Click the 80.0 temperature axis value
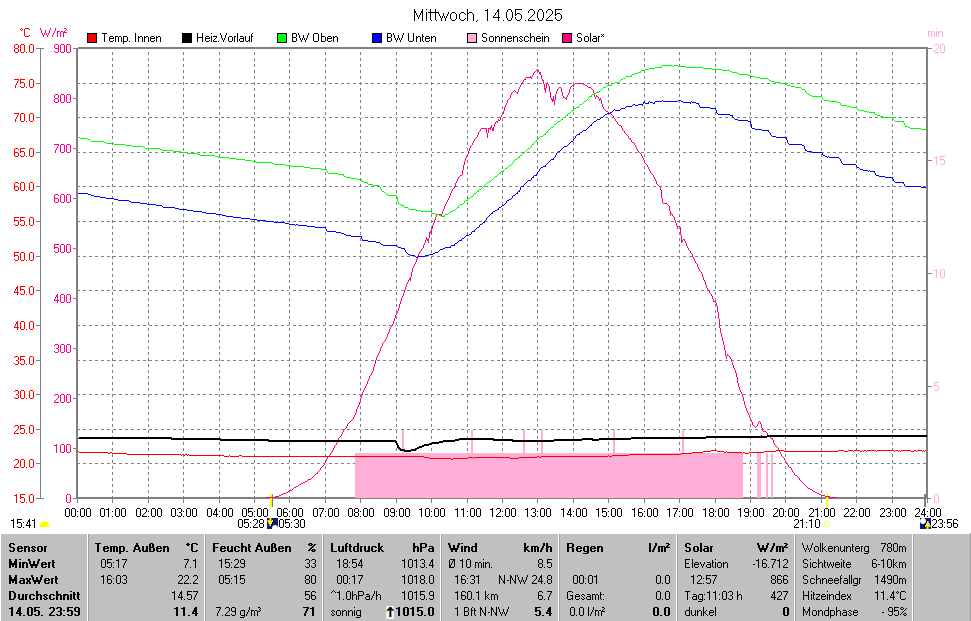 [24, 48]
